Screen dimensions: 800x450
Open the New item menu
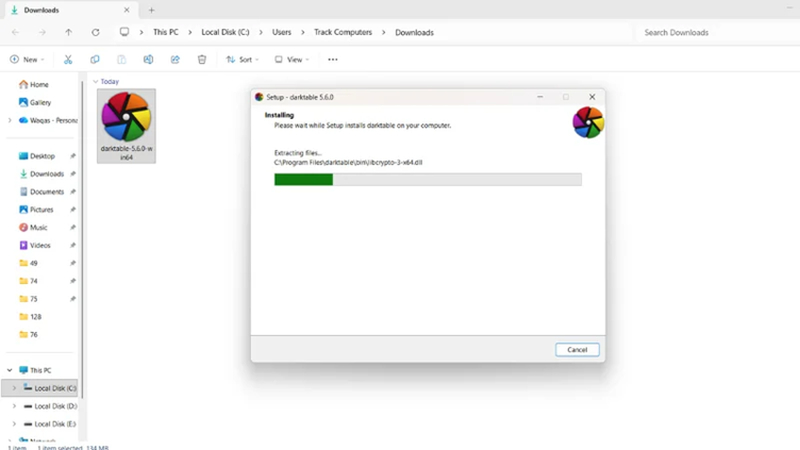pos(27,60)
